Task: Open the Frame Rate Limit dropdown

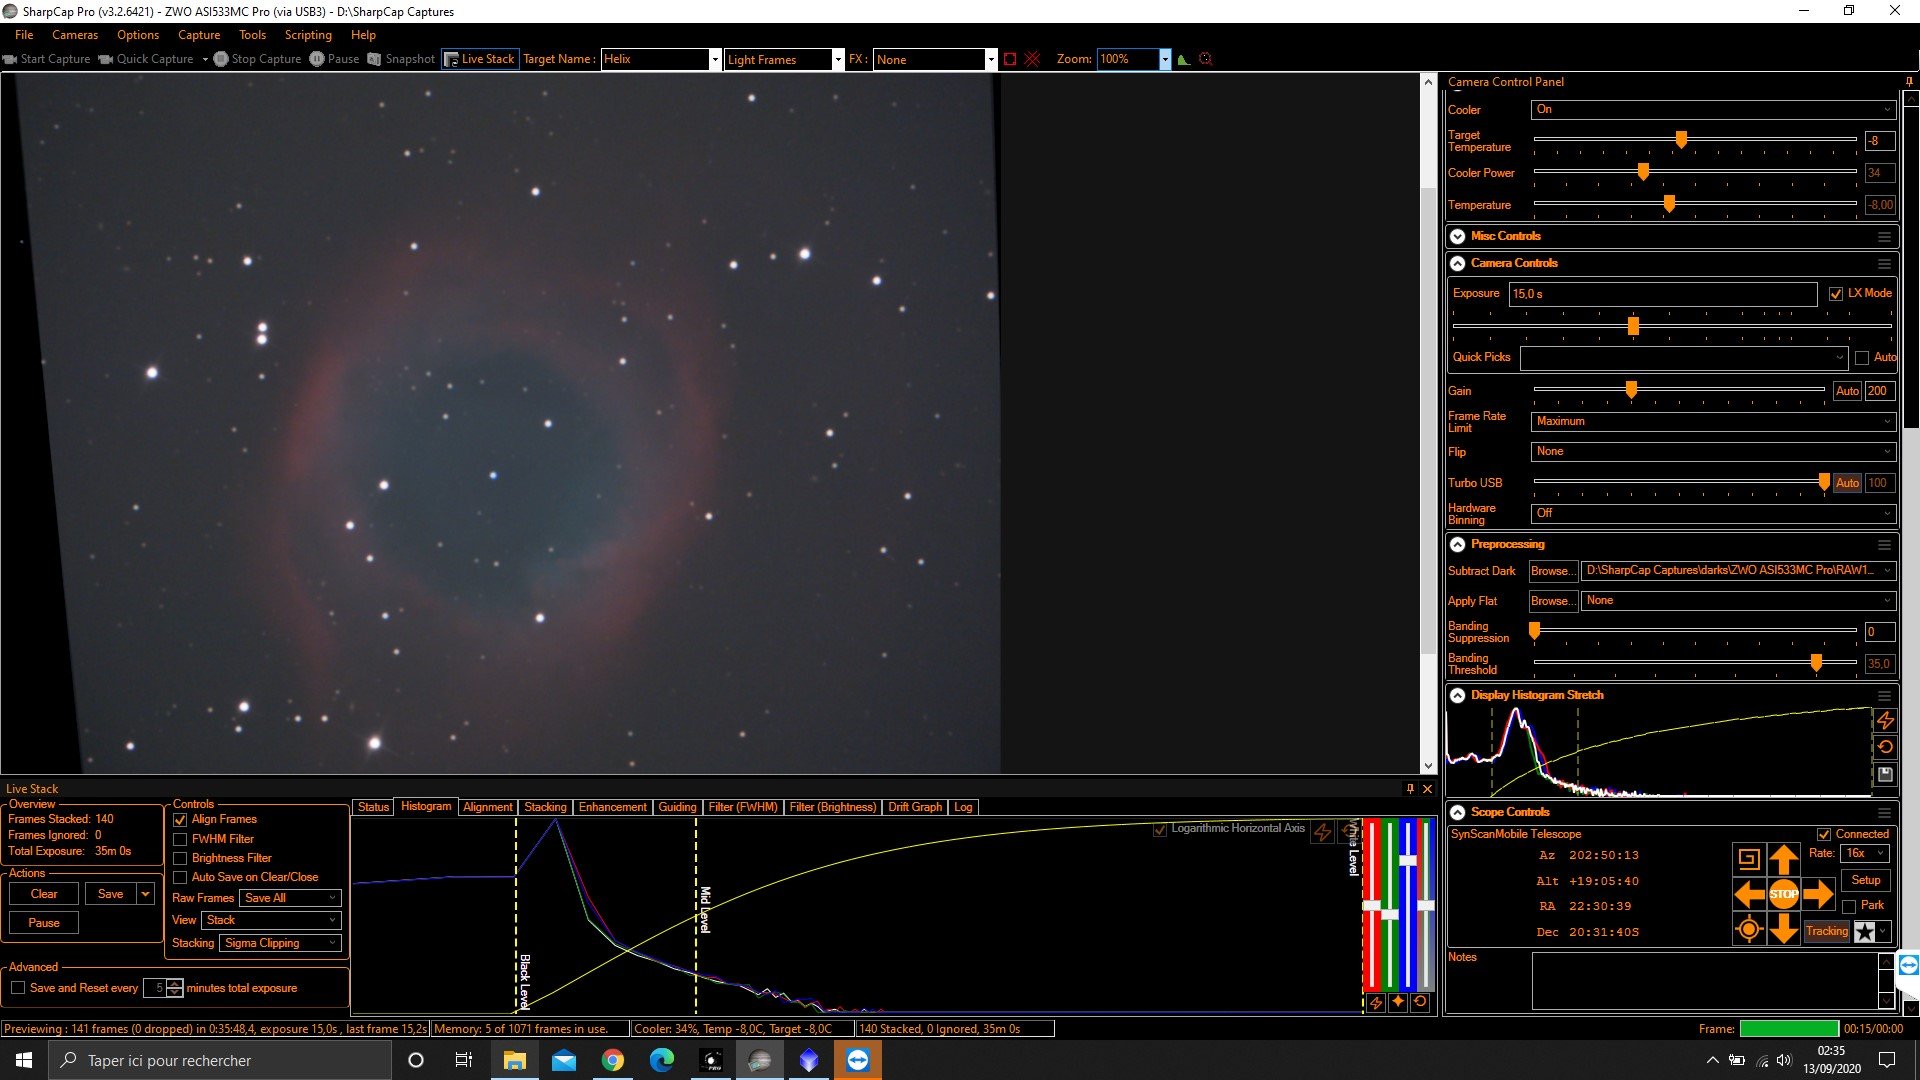Action: click(x=1713, y=421)
